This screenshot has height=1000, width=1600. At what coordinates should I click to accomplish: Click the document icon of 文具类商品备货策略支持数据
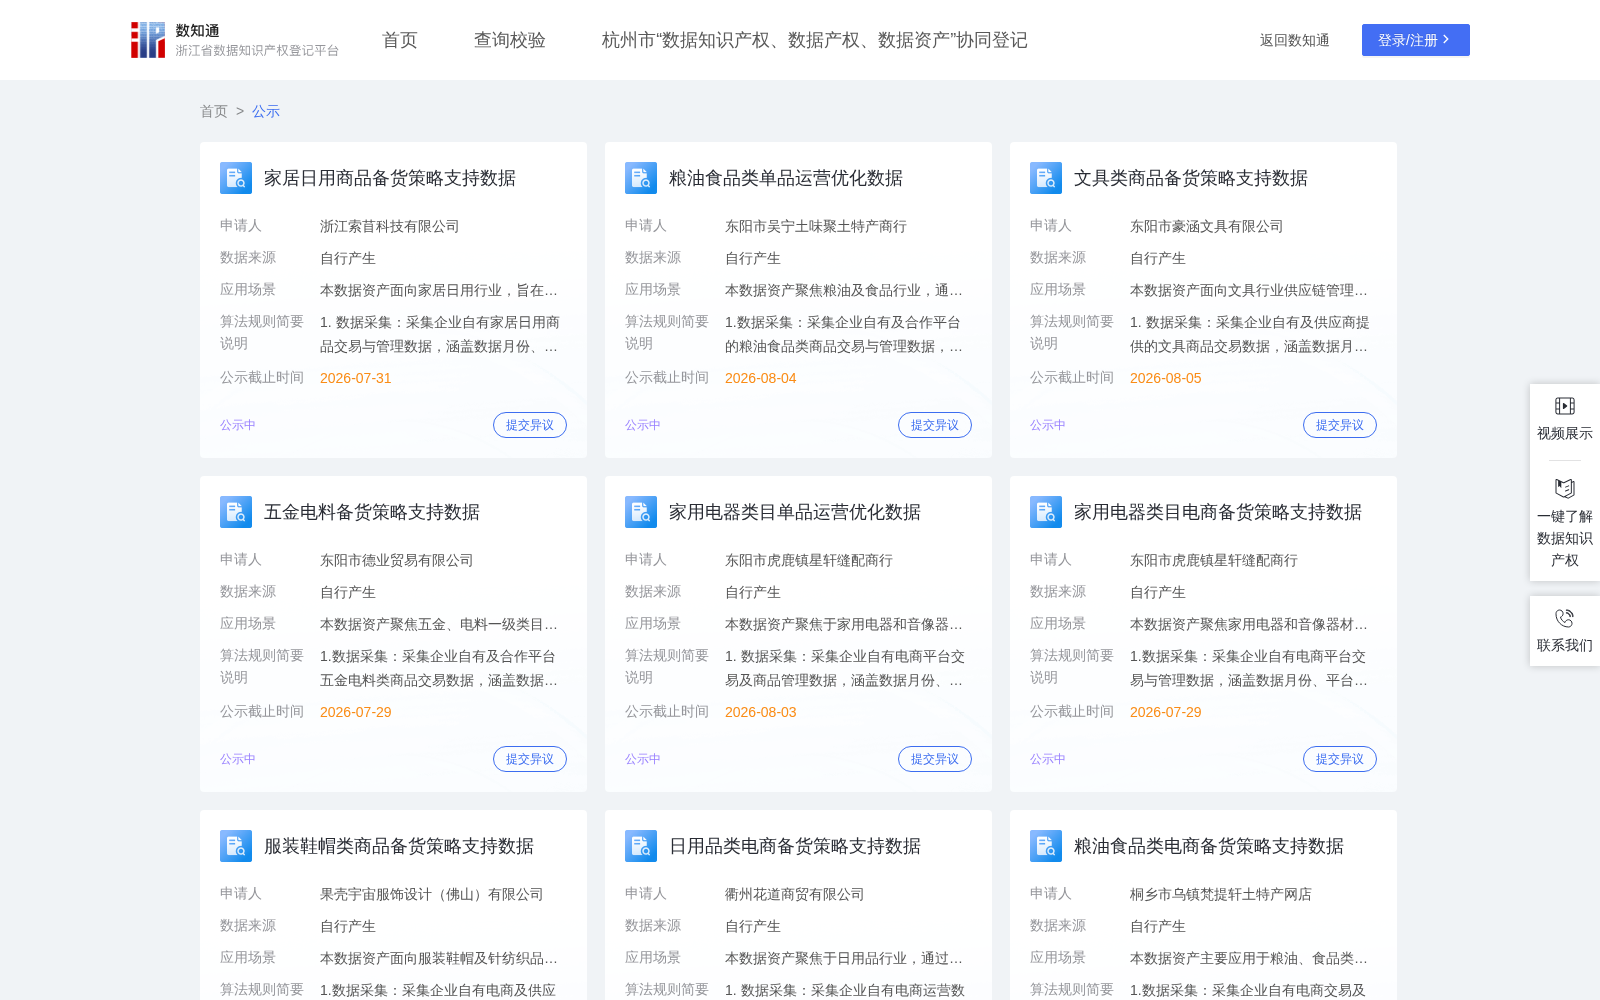1046,178
